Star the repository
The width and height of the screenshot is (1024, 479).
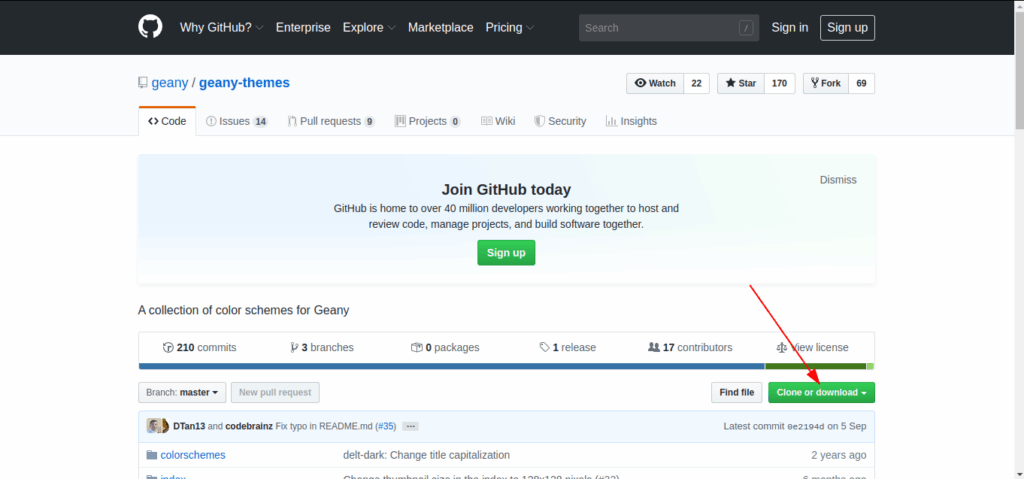(x=741, y=83)
